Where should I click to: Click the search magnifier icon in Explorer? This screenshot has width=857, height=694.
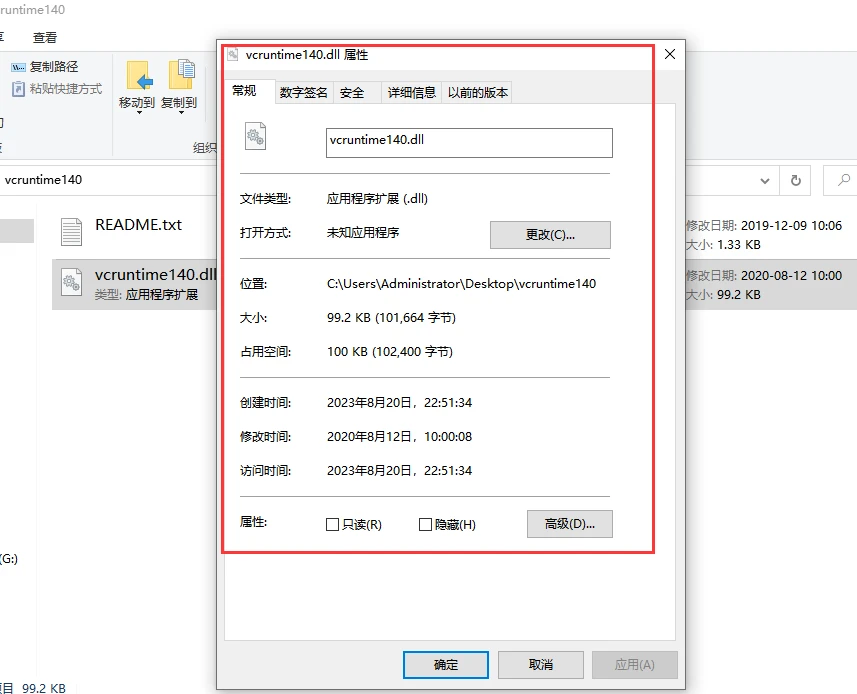click(844, 180)
